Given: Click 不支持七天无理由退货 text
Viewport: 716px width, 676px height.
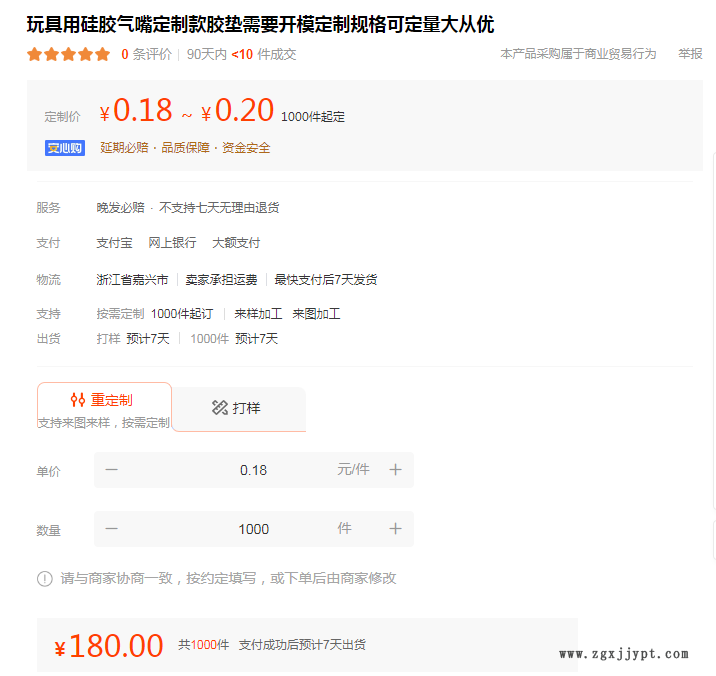Looking at the screenshot, I should pos(219,208).
